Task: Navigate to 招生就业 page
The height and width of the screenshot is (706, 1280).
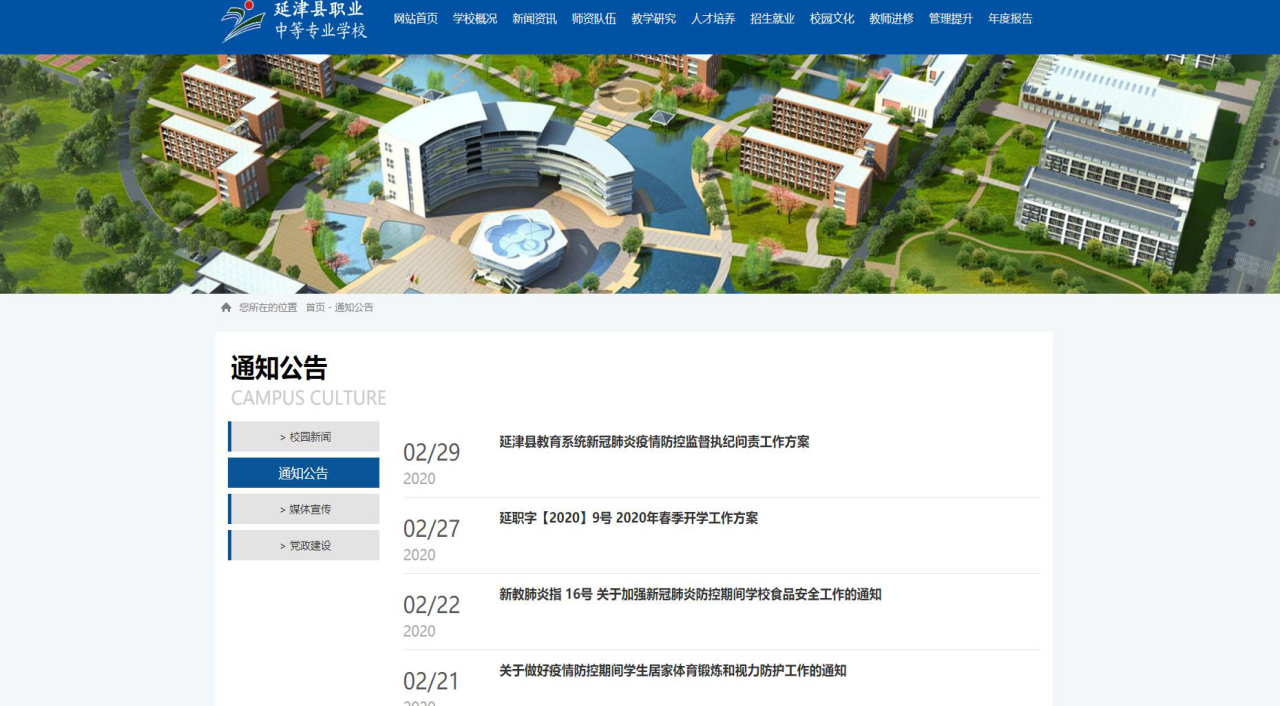Action: [x=772, y=19]
